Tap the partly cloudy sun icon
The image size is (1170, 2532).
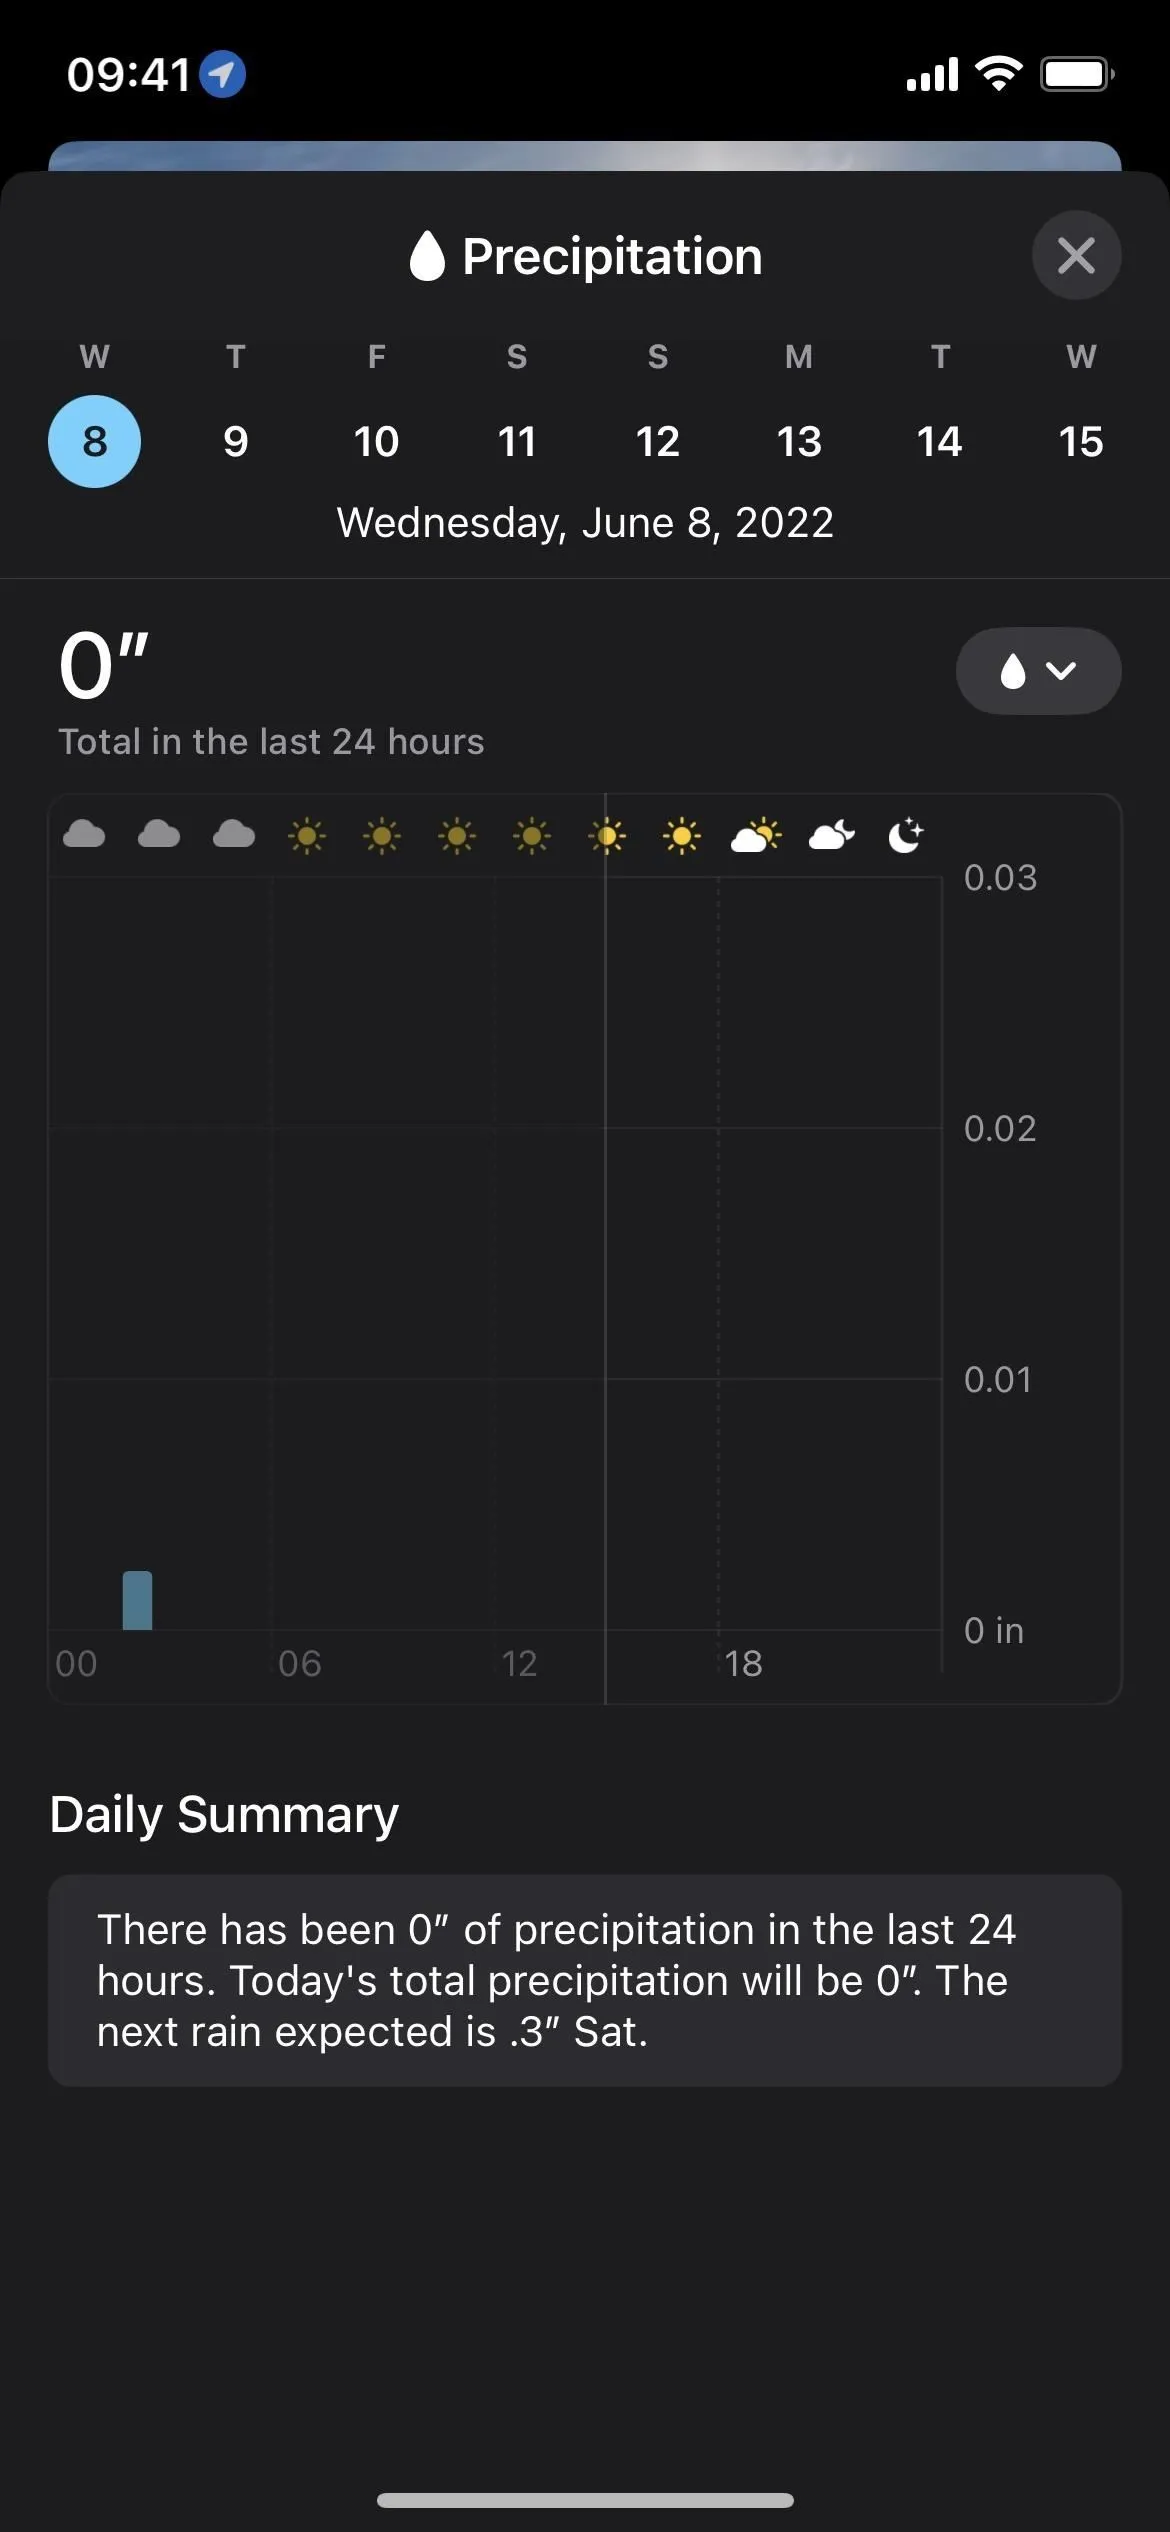756,835
